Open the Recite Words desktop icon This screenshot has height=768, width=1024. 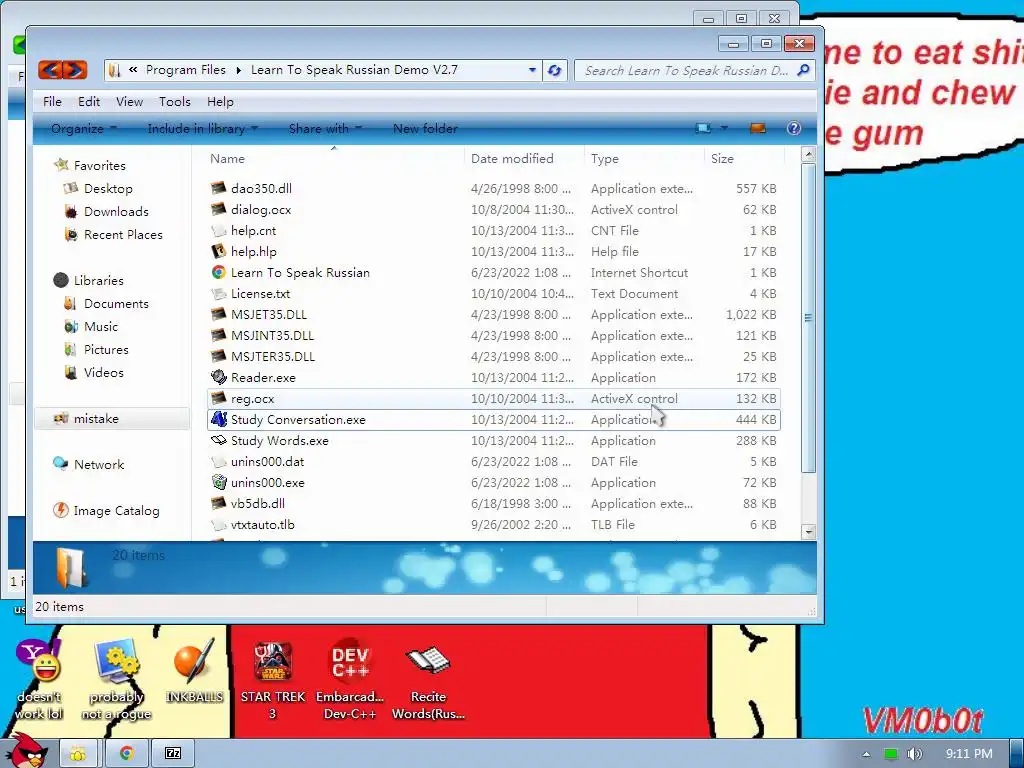[428, 680]
